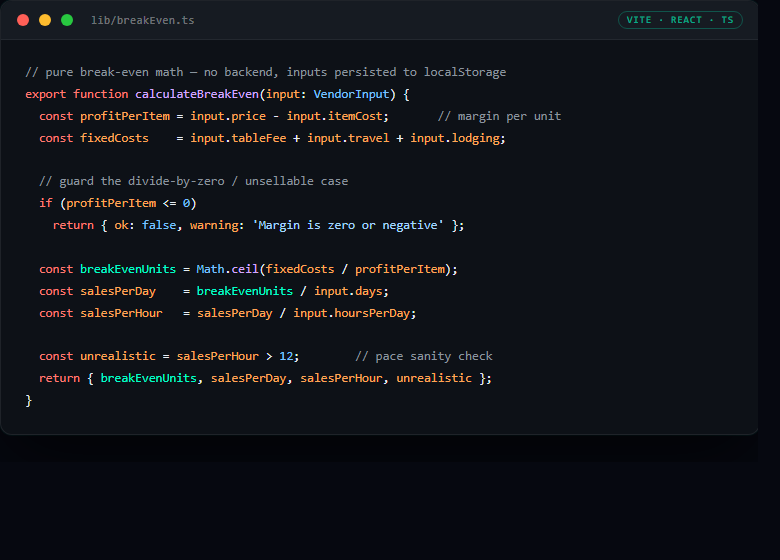
Task: Click breakEvenUnits in its const declaration
Action: pyautogui.click(x=128, y=269)
